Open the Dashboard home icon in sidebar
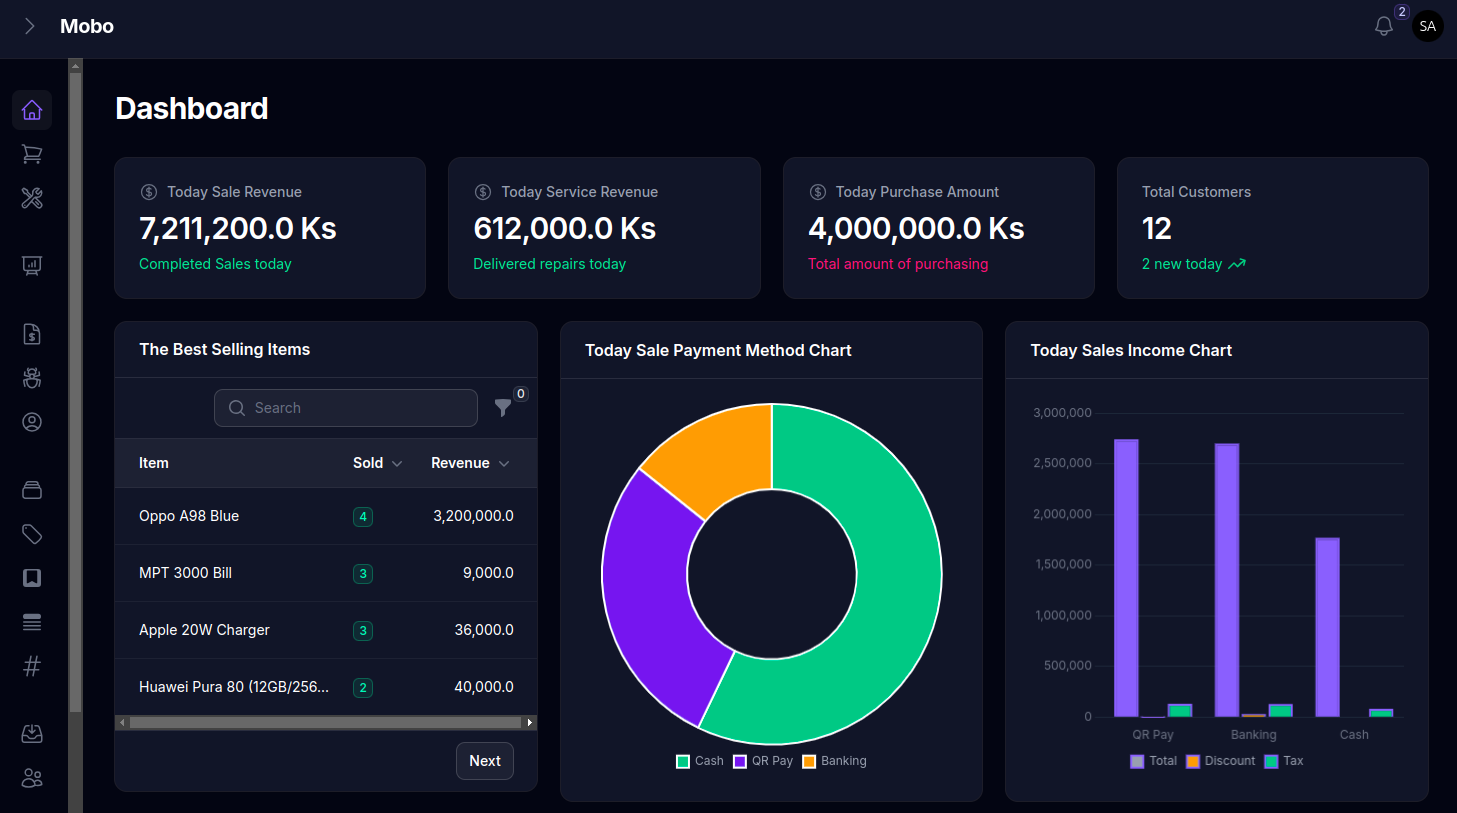Image resolution: width=1457 pixels, height=813 pixels. [32, 110]
